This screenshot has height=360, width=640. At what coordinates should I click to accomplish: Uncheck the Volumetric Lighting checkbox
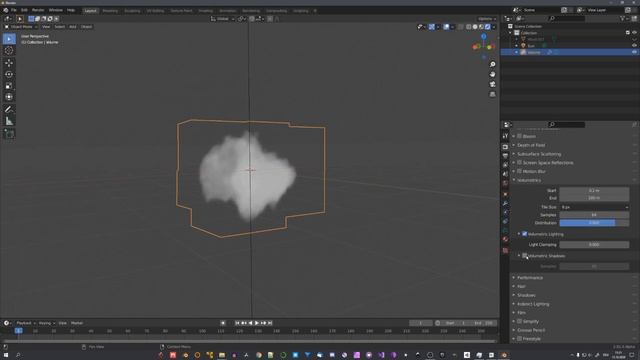524,234
